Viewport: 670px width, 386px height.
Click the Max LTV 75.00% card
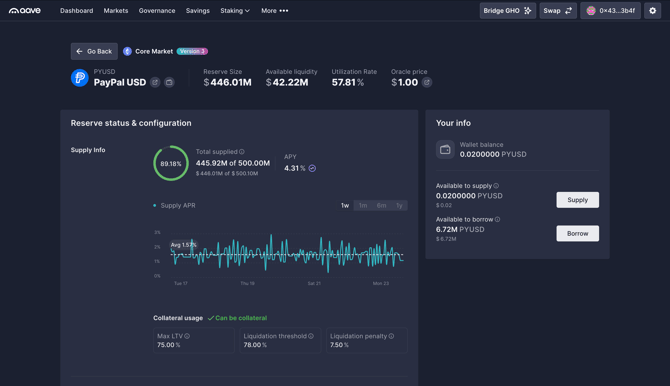pyautogui.click(x=194, y=340)
